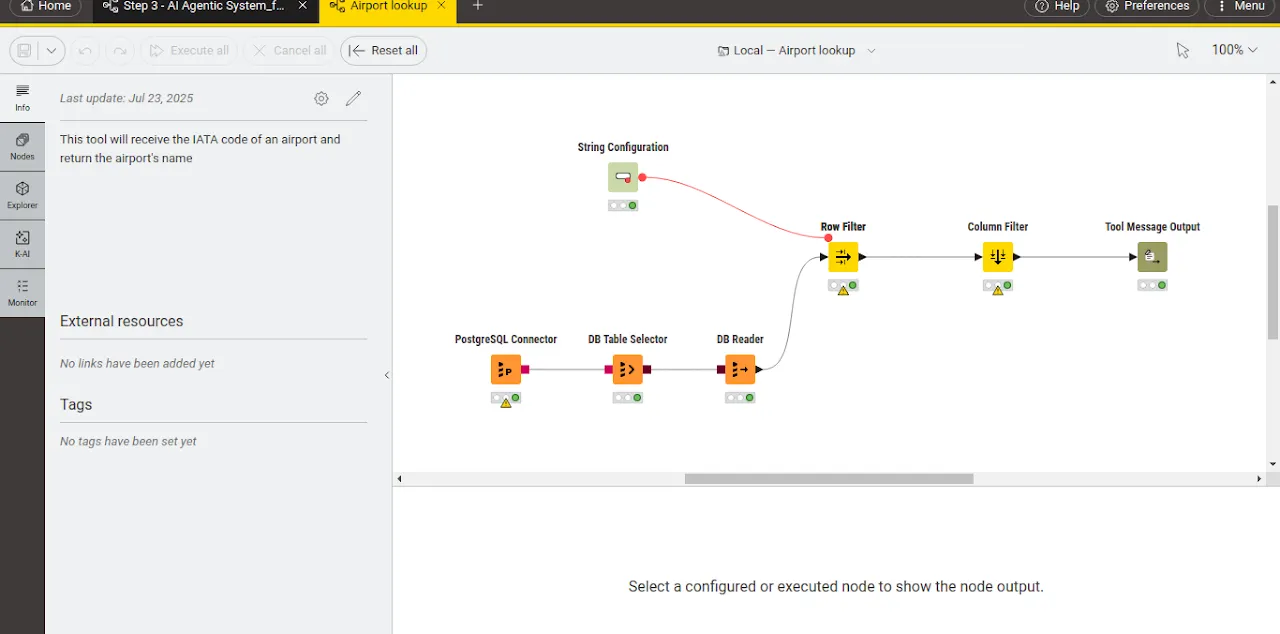Click the Reset all button

point(383,50)
